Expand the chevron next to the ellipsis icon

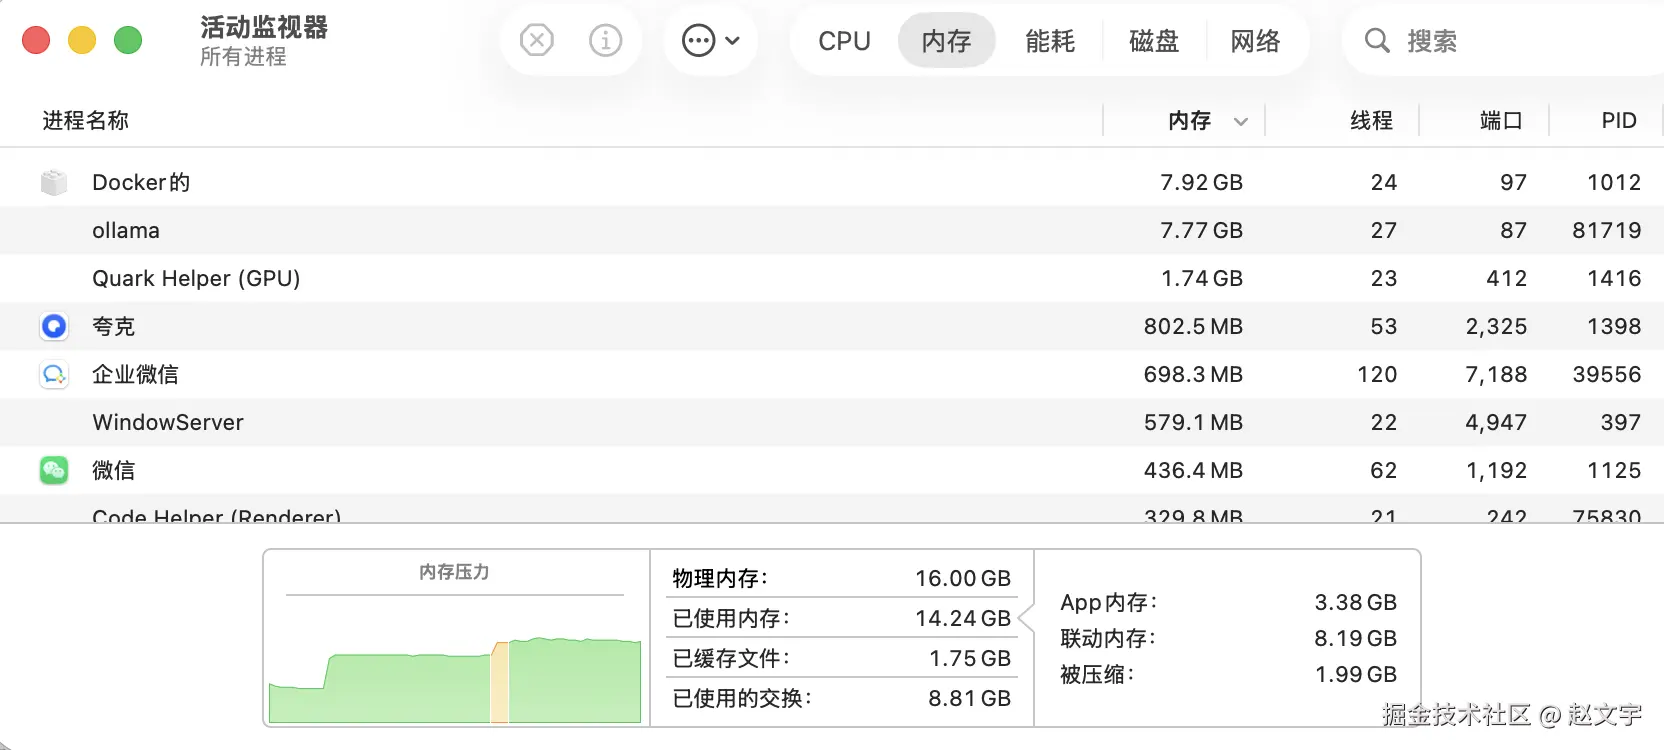pyautogui.click(x=733, y=41)
